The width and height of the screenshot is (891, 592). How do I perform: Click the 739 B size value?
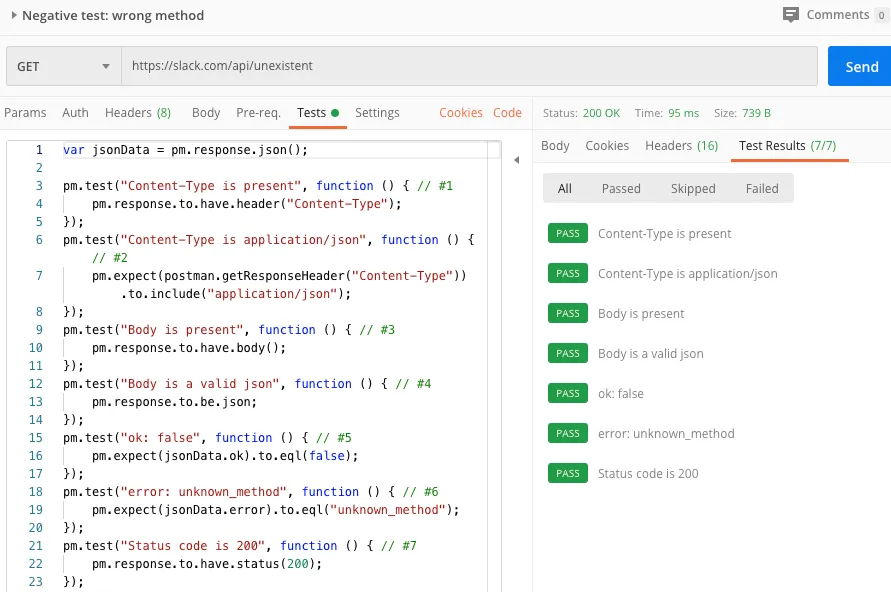pyautogui.click(x=756, y=113)
